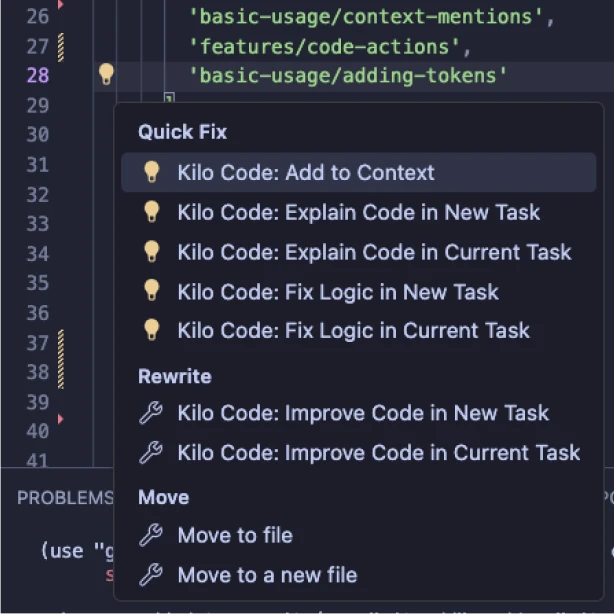Click the red fold marker near line 40
The height and width of the screenshot is (614, 614).
(60, 419)
